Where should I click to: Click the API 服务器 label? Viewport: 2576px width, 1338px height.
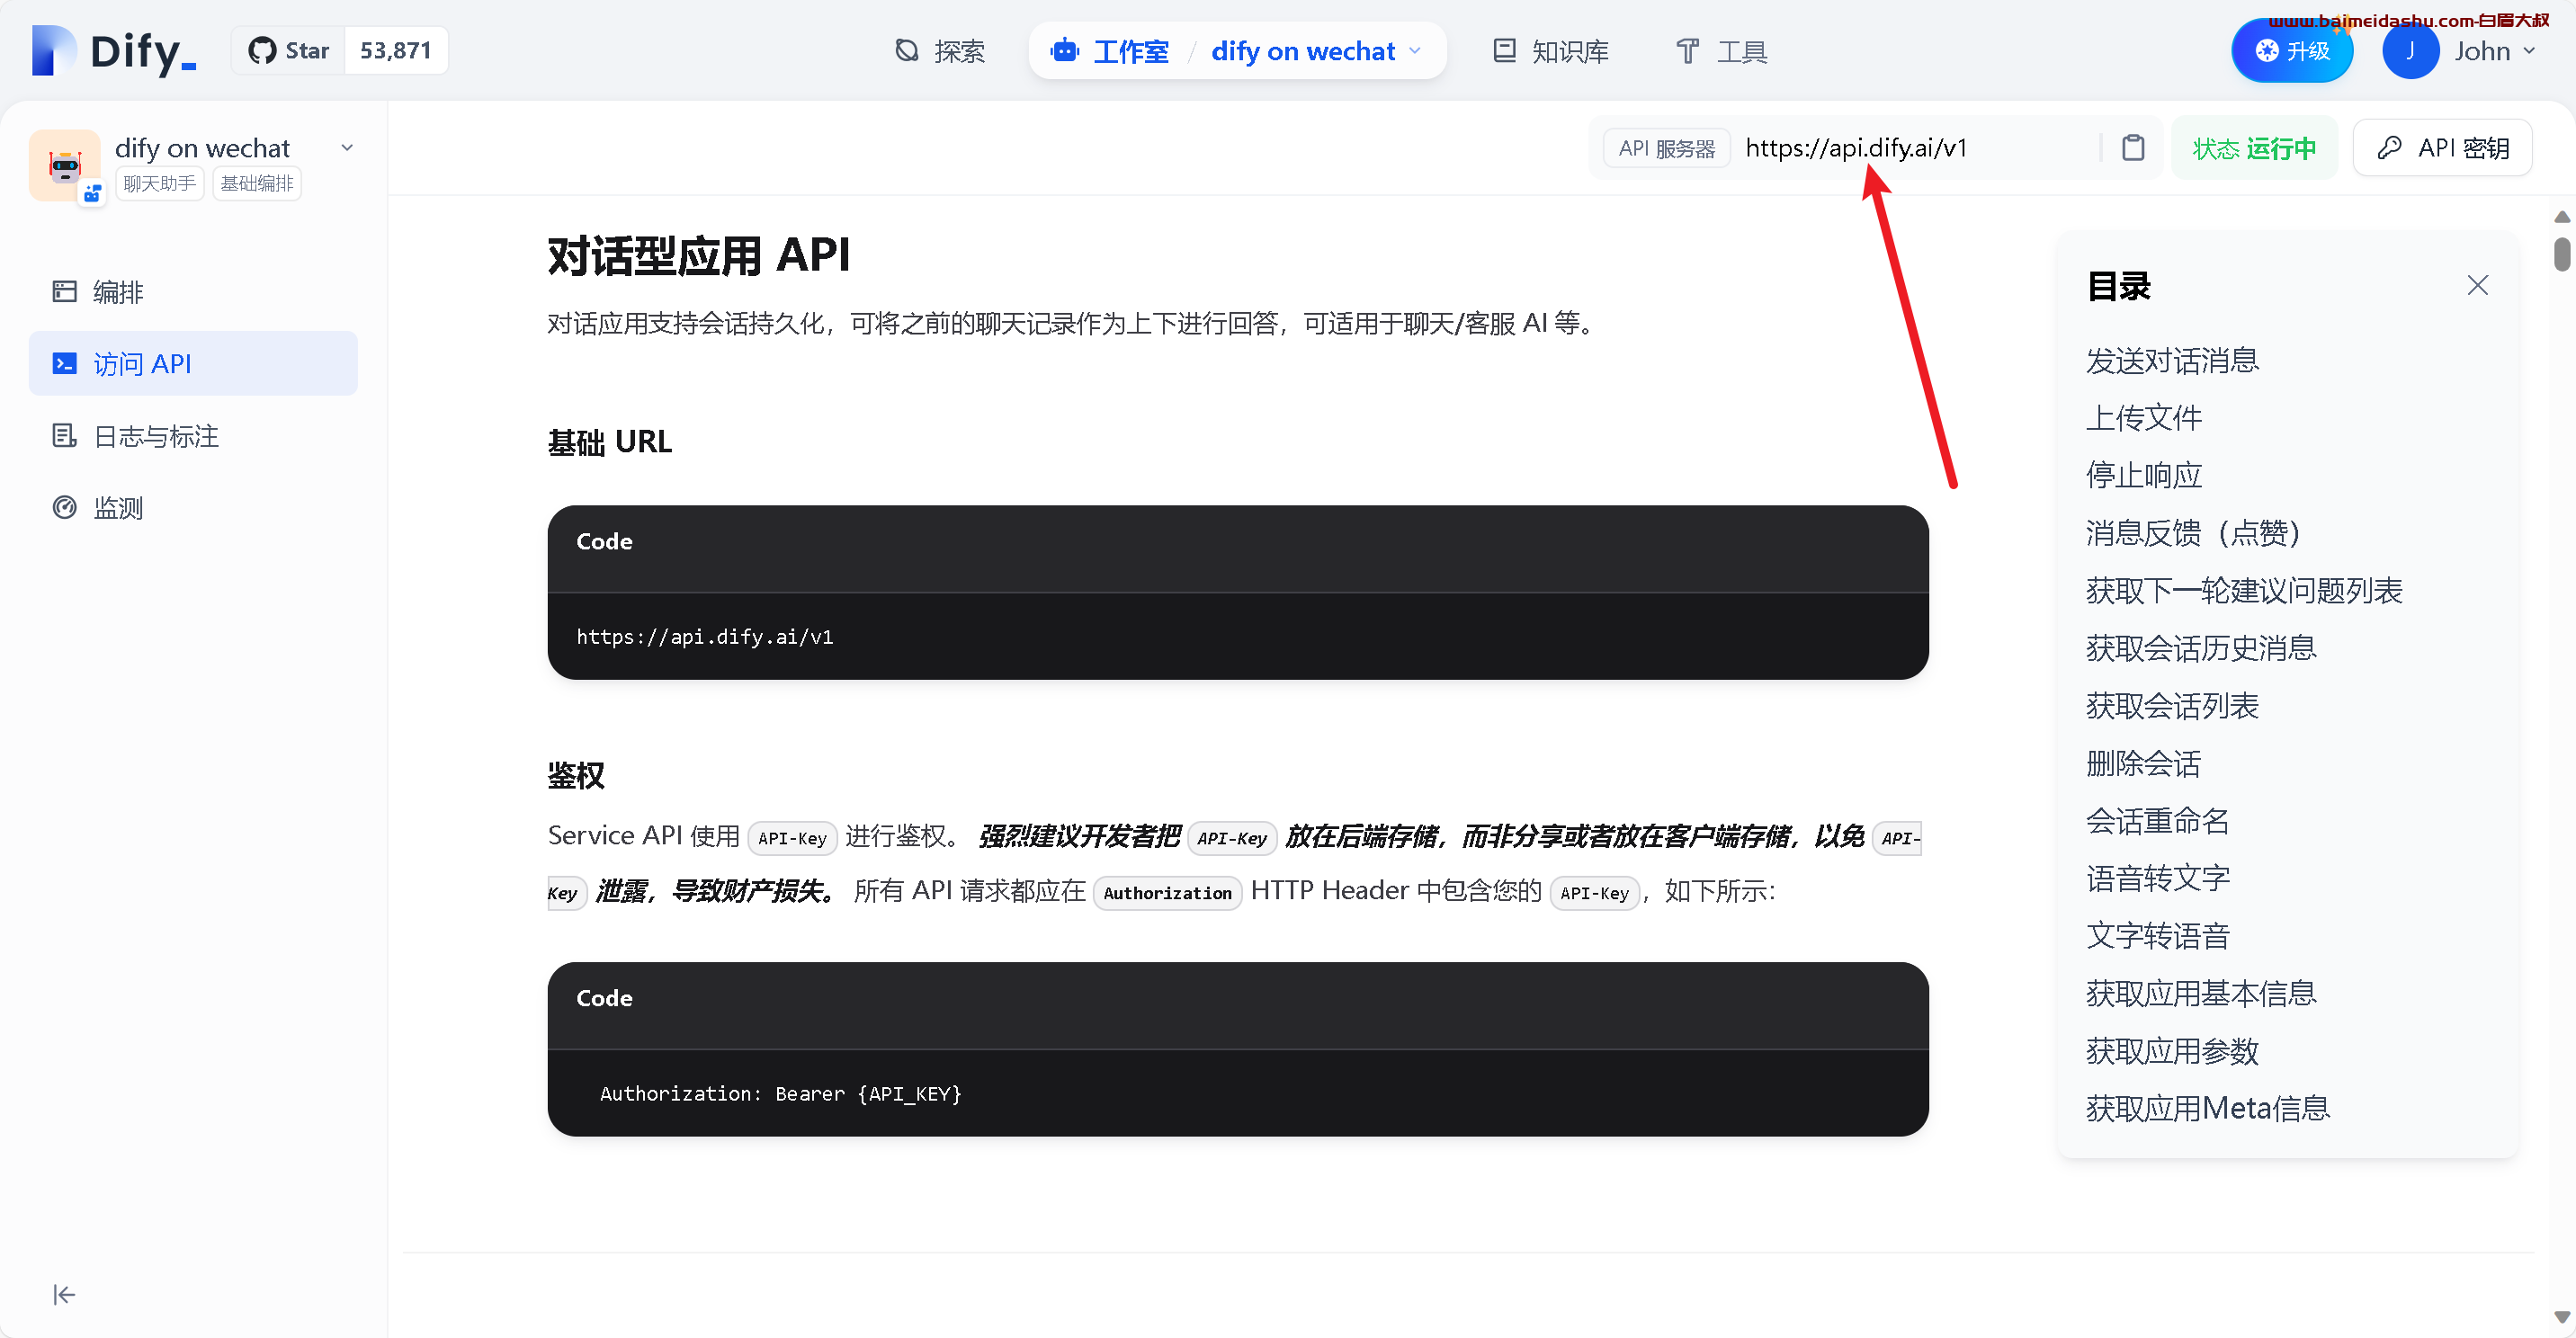coord(1667,148)
